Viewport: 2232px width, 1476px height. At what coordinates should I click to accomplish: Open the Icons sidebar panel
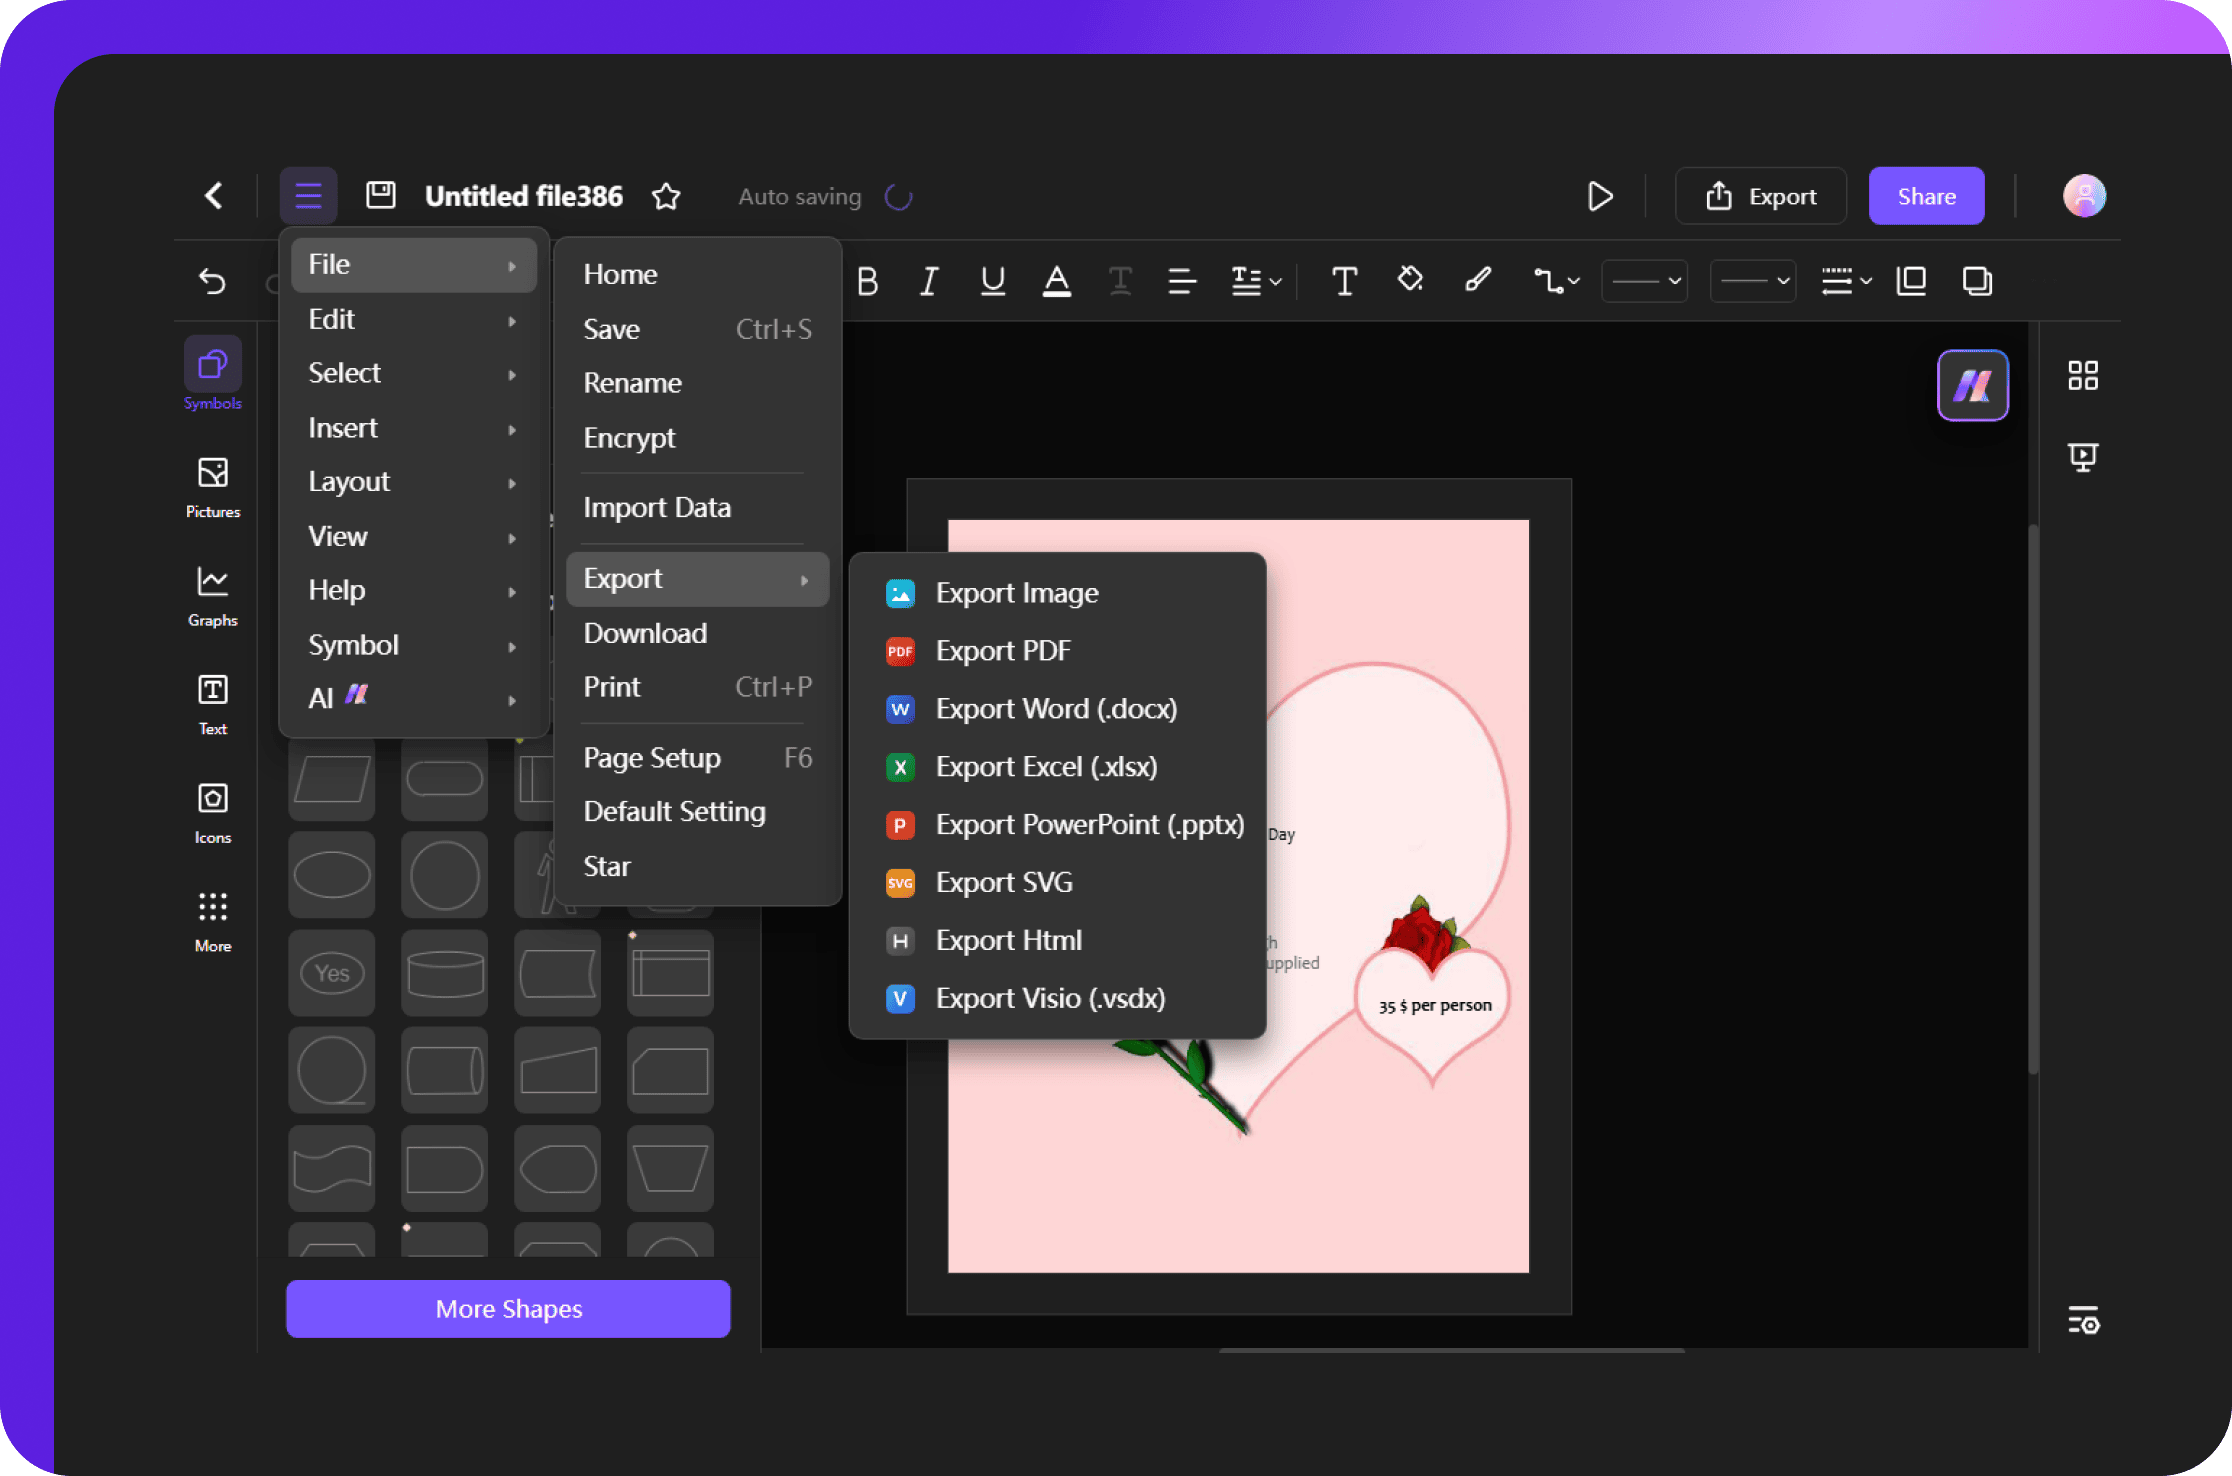click(212, 813)
